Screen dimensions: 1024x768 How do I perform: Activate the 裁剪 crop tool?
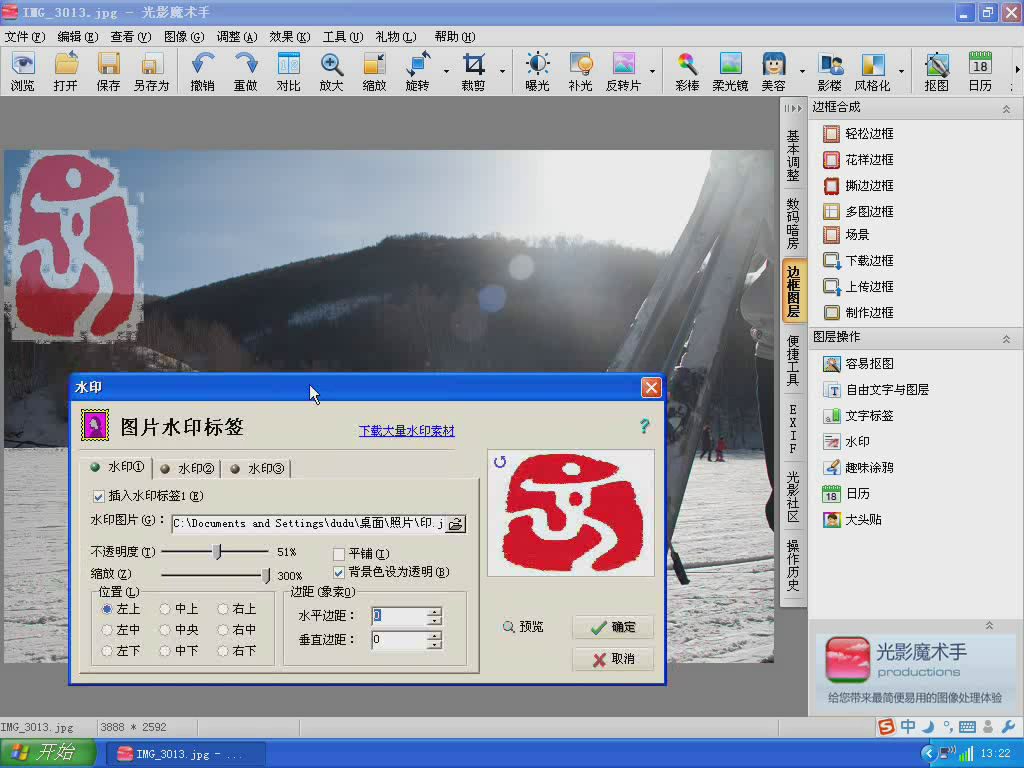pyautogui.click(x=473, y=71)
